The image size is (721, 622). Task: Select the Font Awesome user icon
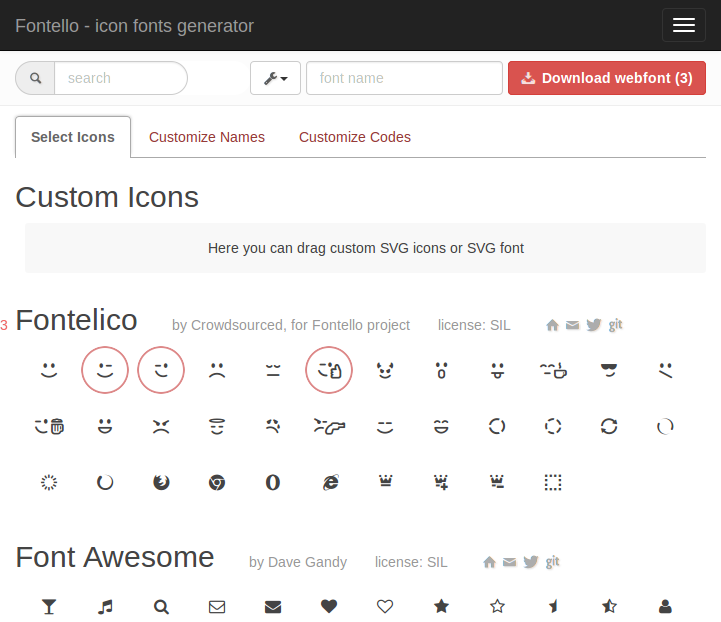[665, 607]
